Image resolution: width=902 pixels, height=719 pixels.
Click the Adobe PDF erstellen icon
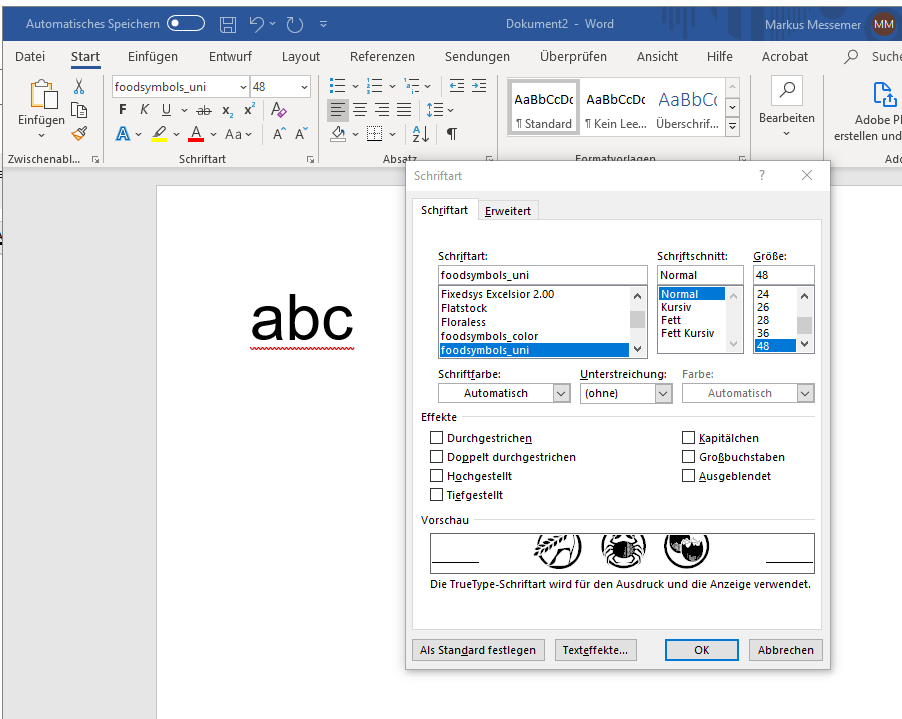tap(884, 94)
